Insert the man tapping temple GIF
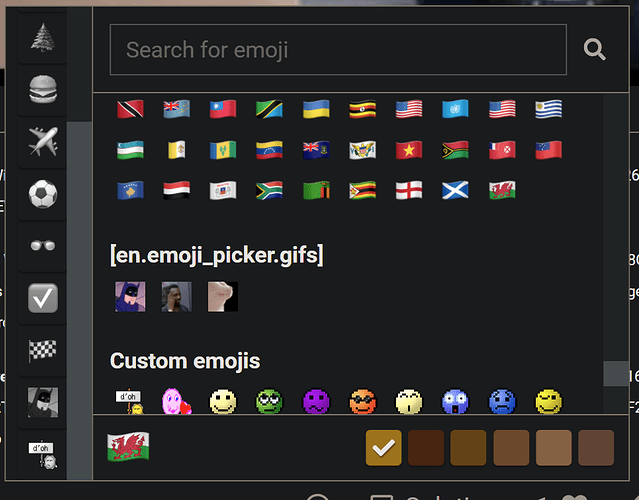 (x=176, y=297)
